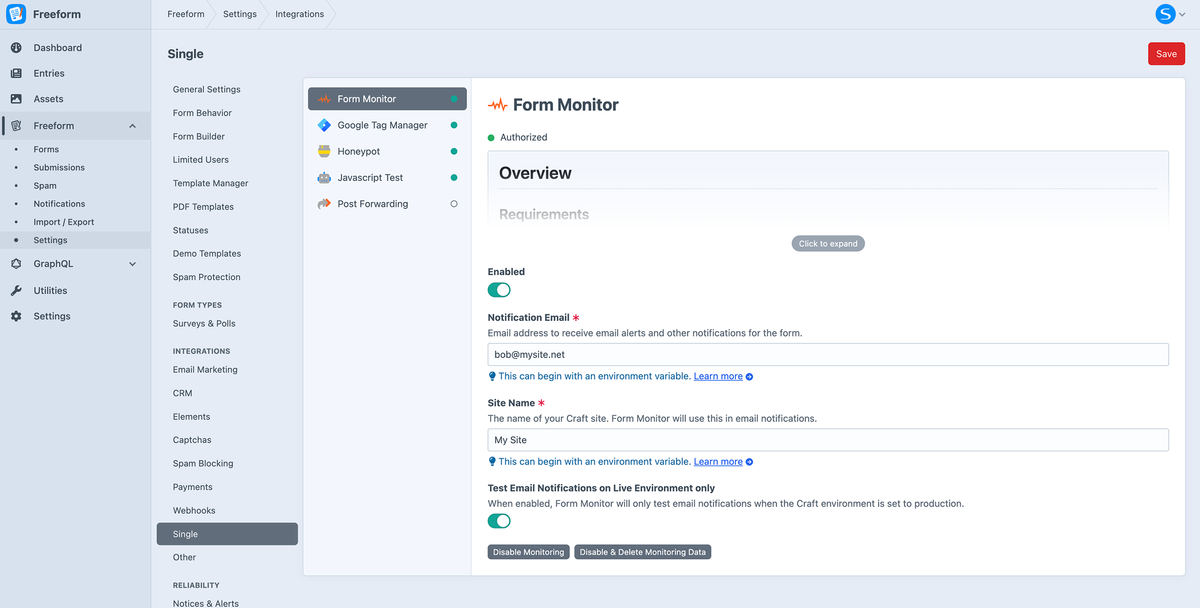Click the Assets image icon
Screen dimensions: 1200x608
click(x=16, y=99)
